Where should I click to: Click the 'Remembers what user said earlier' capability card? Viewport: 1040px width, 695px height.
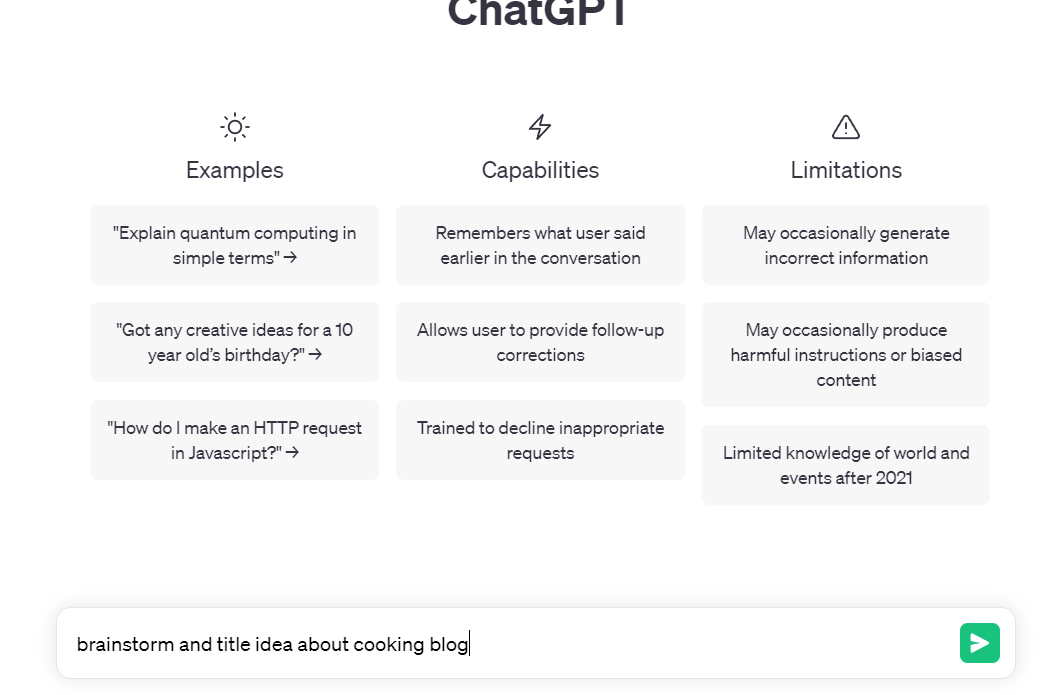coord(540,244)
